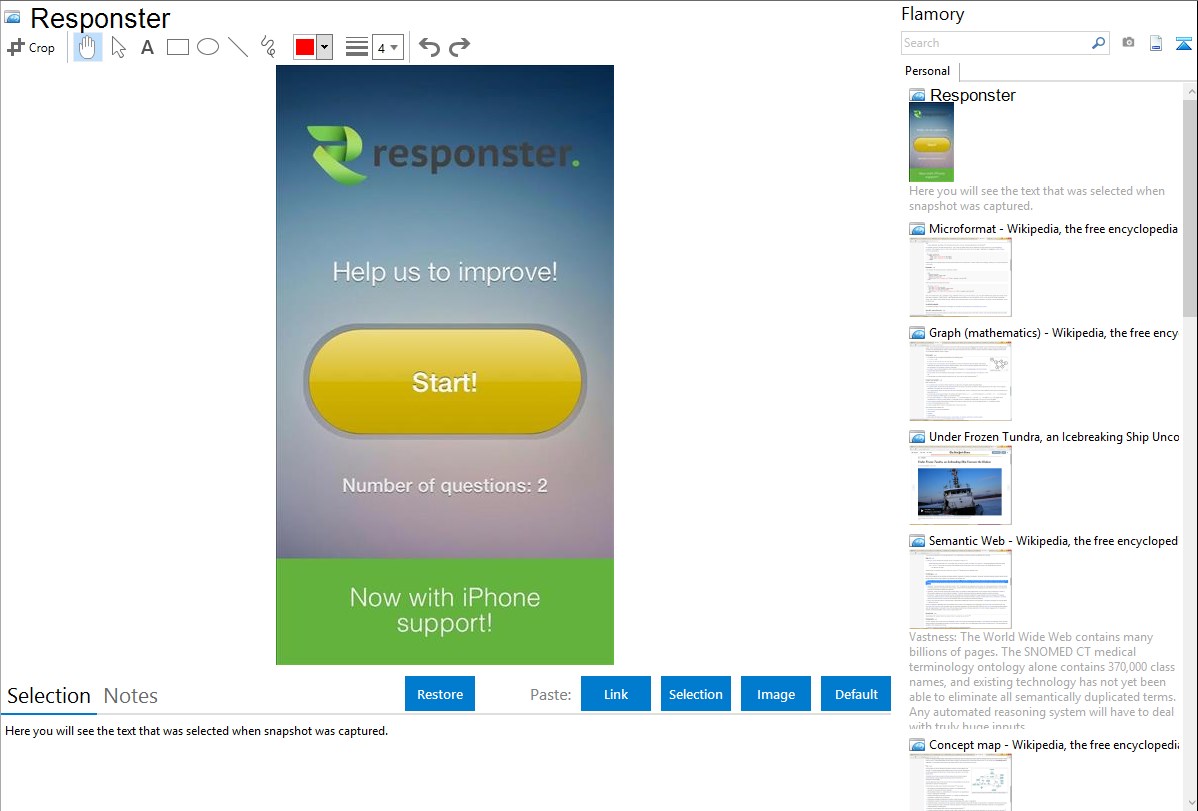Open the Semantic Web snapshot thumbnail

click(x=960, y=589)
